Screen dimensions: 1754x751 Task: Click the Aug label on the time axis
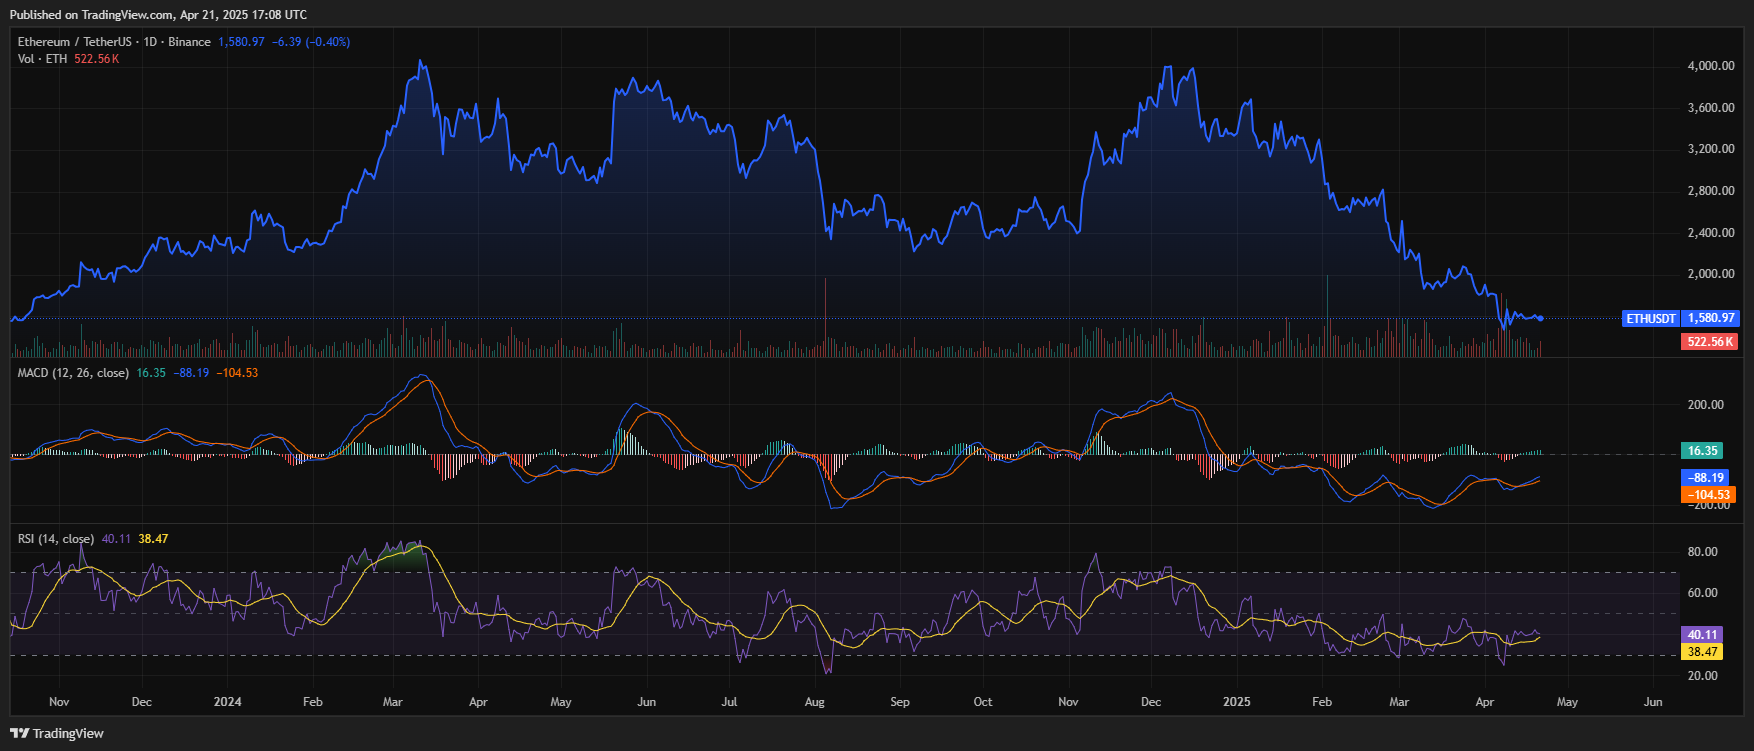pyautogui.click(x=815, y=702)
